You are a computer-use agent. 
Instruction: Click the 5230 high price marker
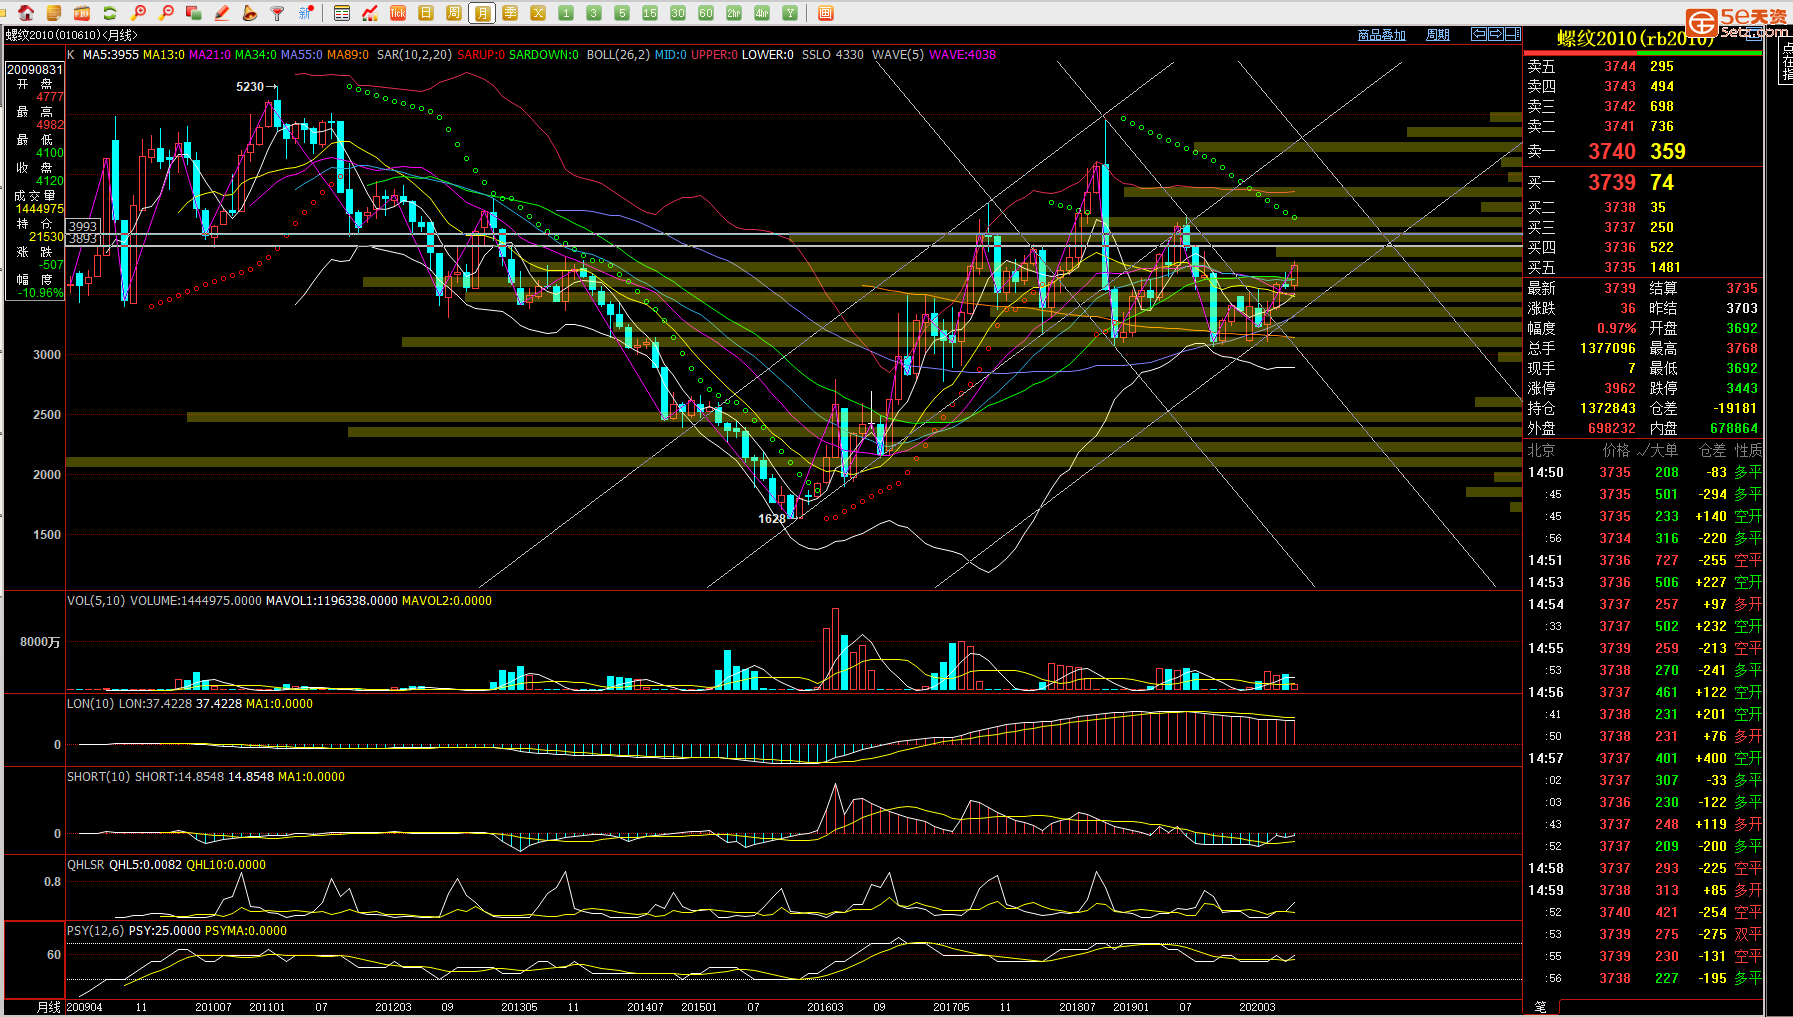click(x=250, y=87)
